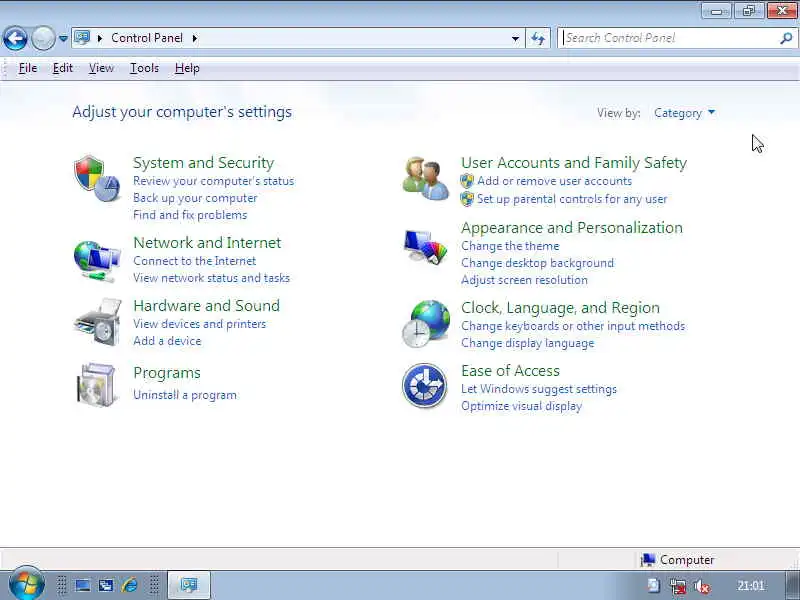The image size is (800, 600).
Task: Click the Control Panel icon in address bar
Action: tap(82, 38)
